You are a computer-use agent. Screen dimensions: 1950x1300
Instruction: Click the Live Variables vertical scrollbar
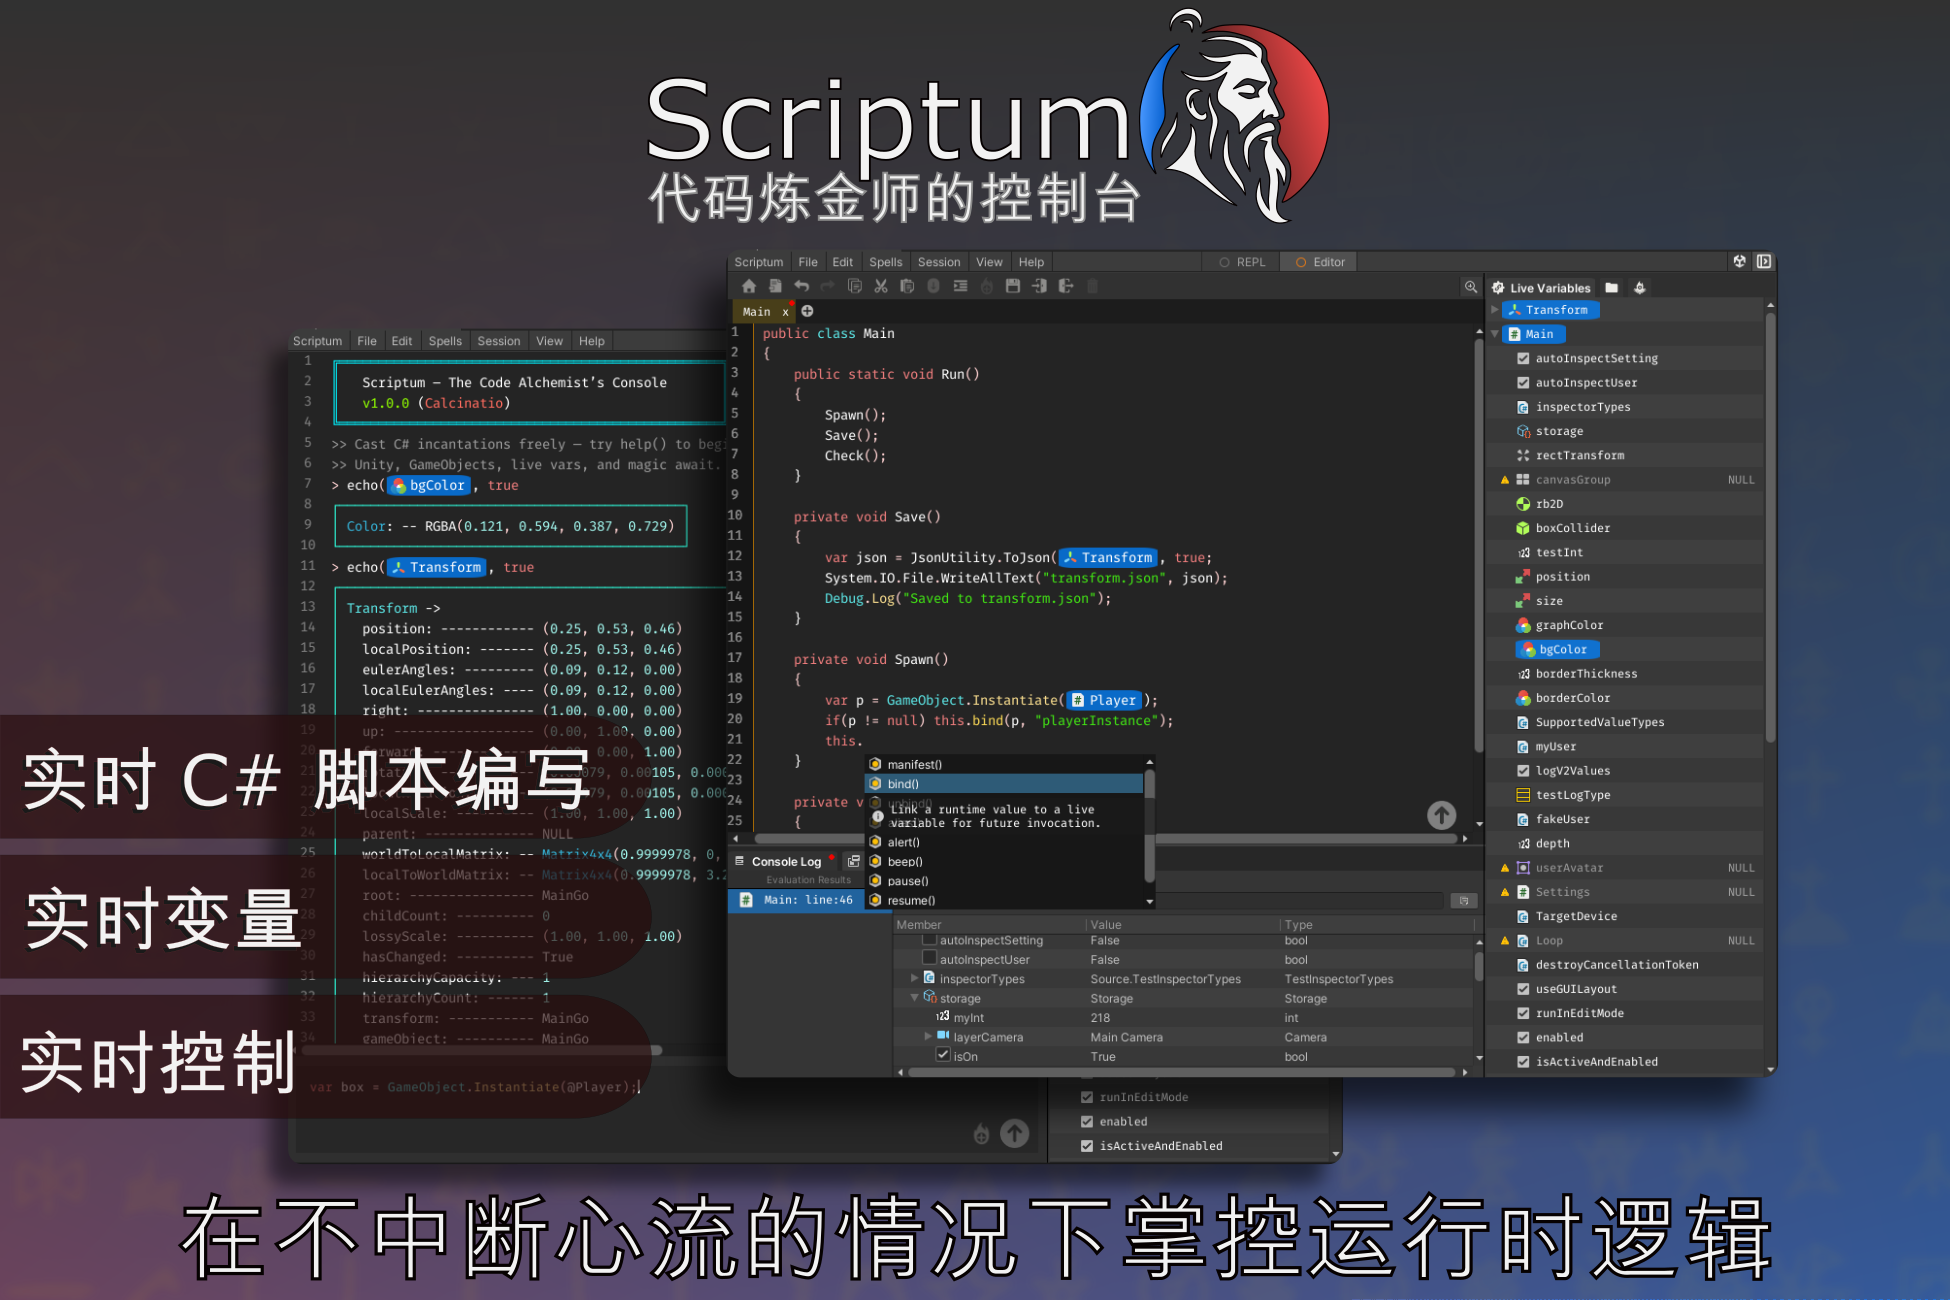pyautogui.click(x=1770, y=528)
